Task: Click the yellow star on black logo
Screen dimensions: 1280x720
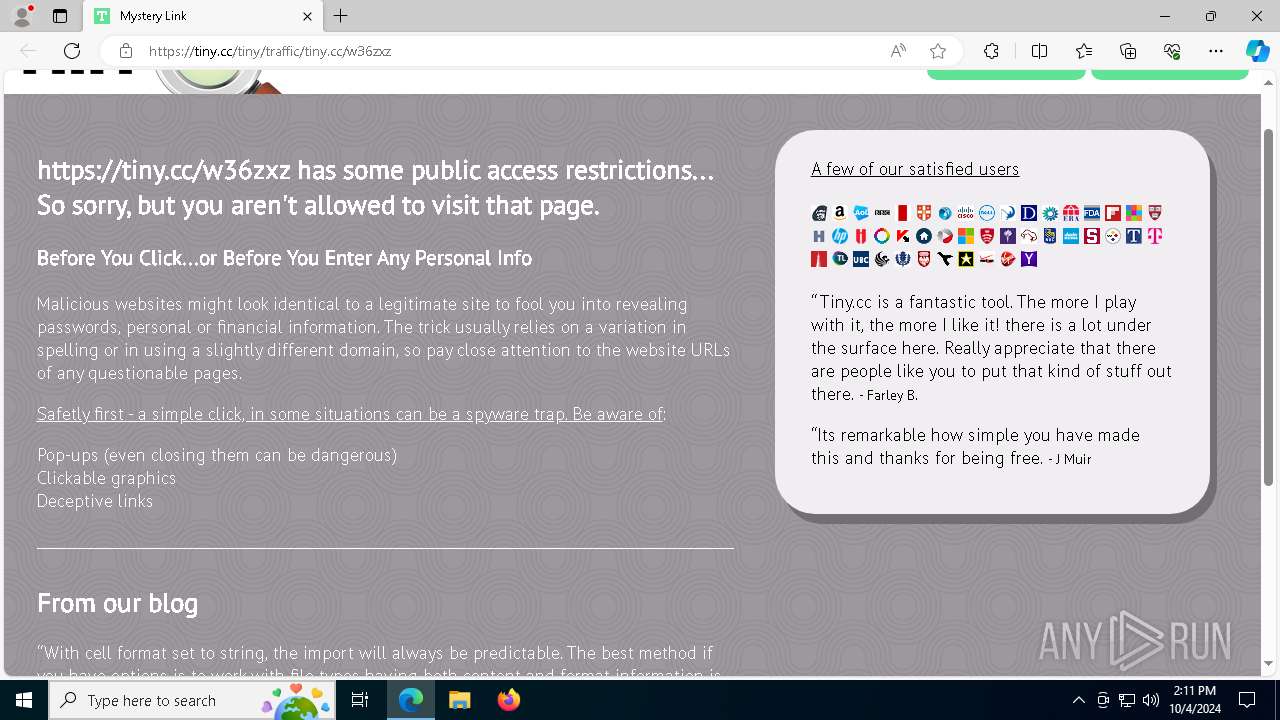Action: [966, 259]
